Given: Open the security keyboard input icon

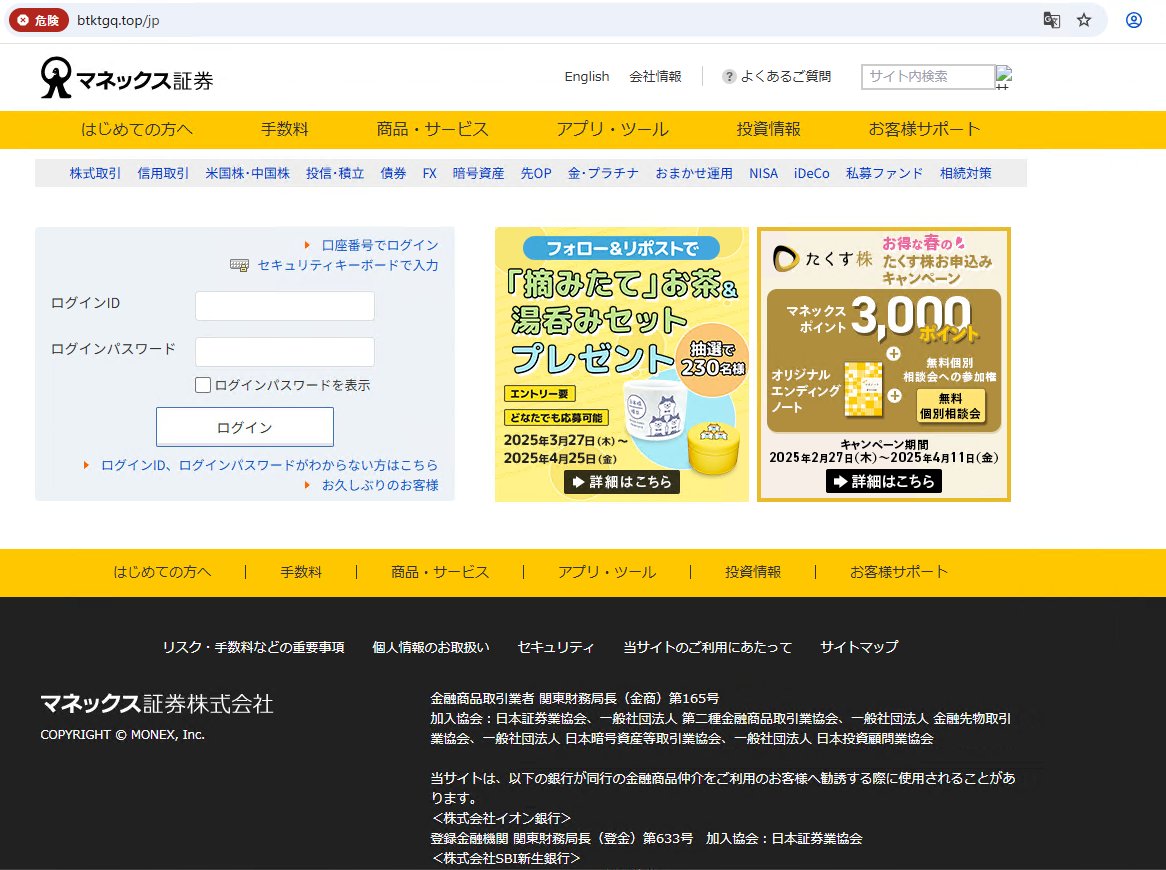Looking at the screenshot, I should coord(239,267).
